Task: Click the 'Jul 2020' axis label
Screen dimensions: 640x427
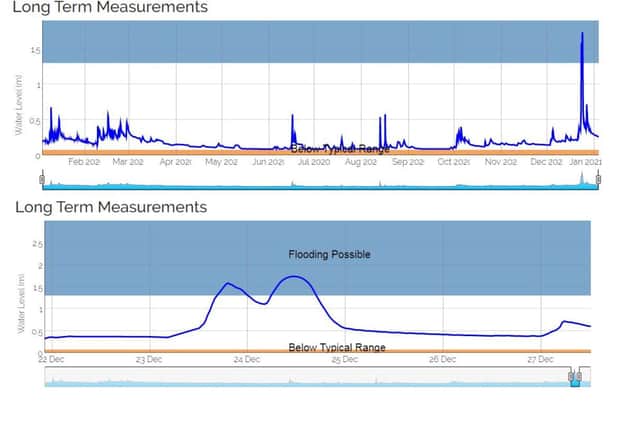Action: click(313, 162)
